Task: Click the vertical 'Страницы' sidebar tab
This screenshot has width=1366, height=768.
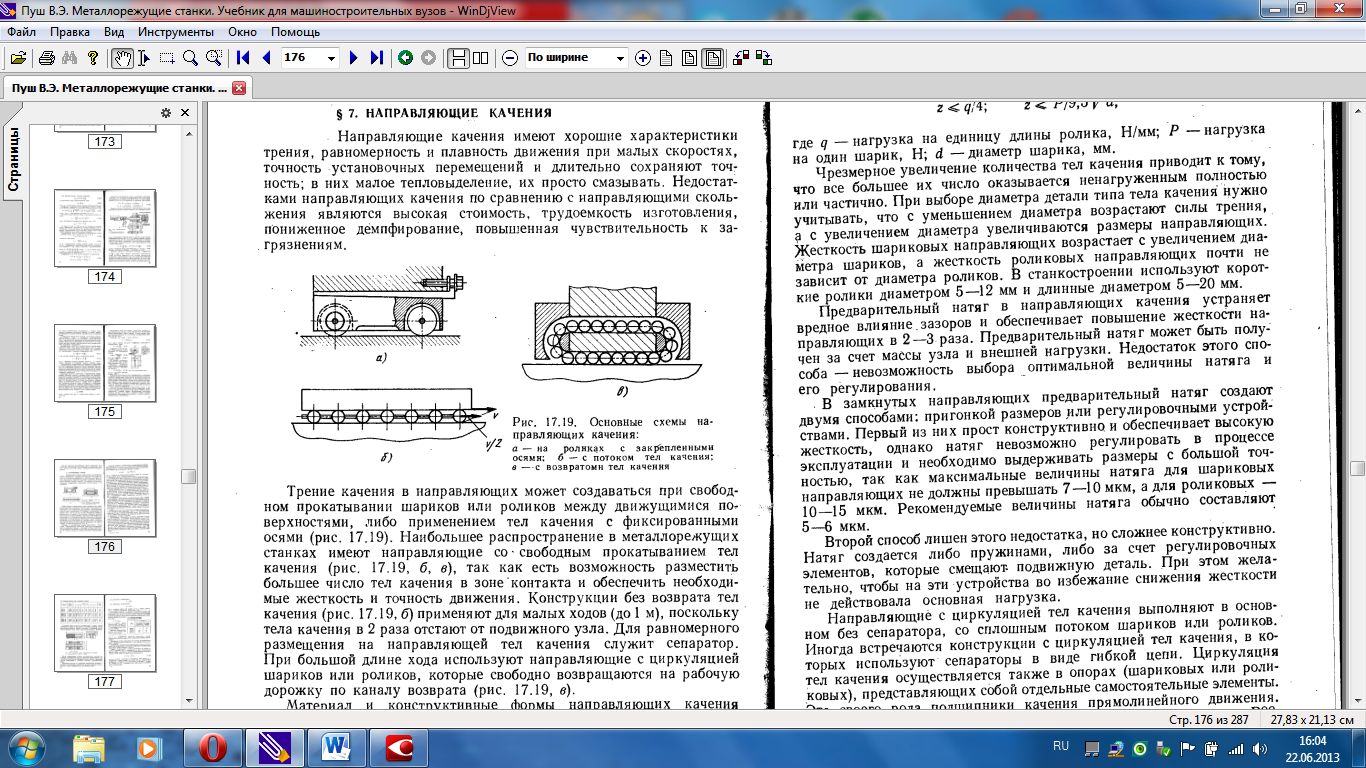Action: point(14,159)
